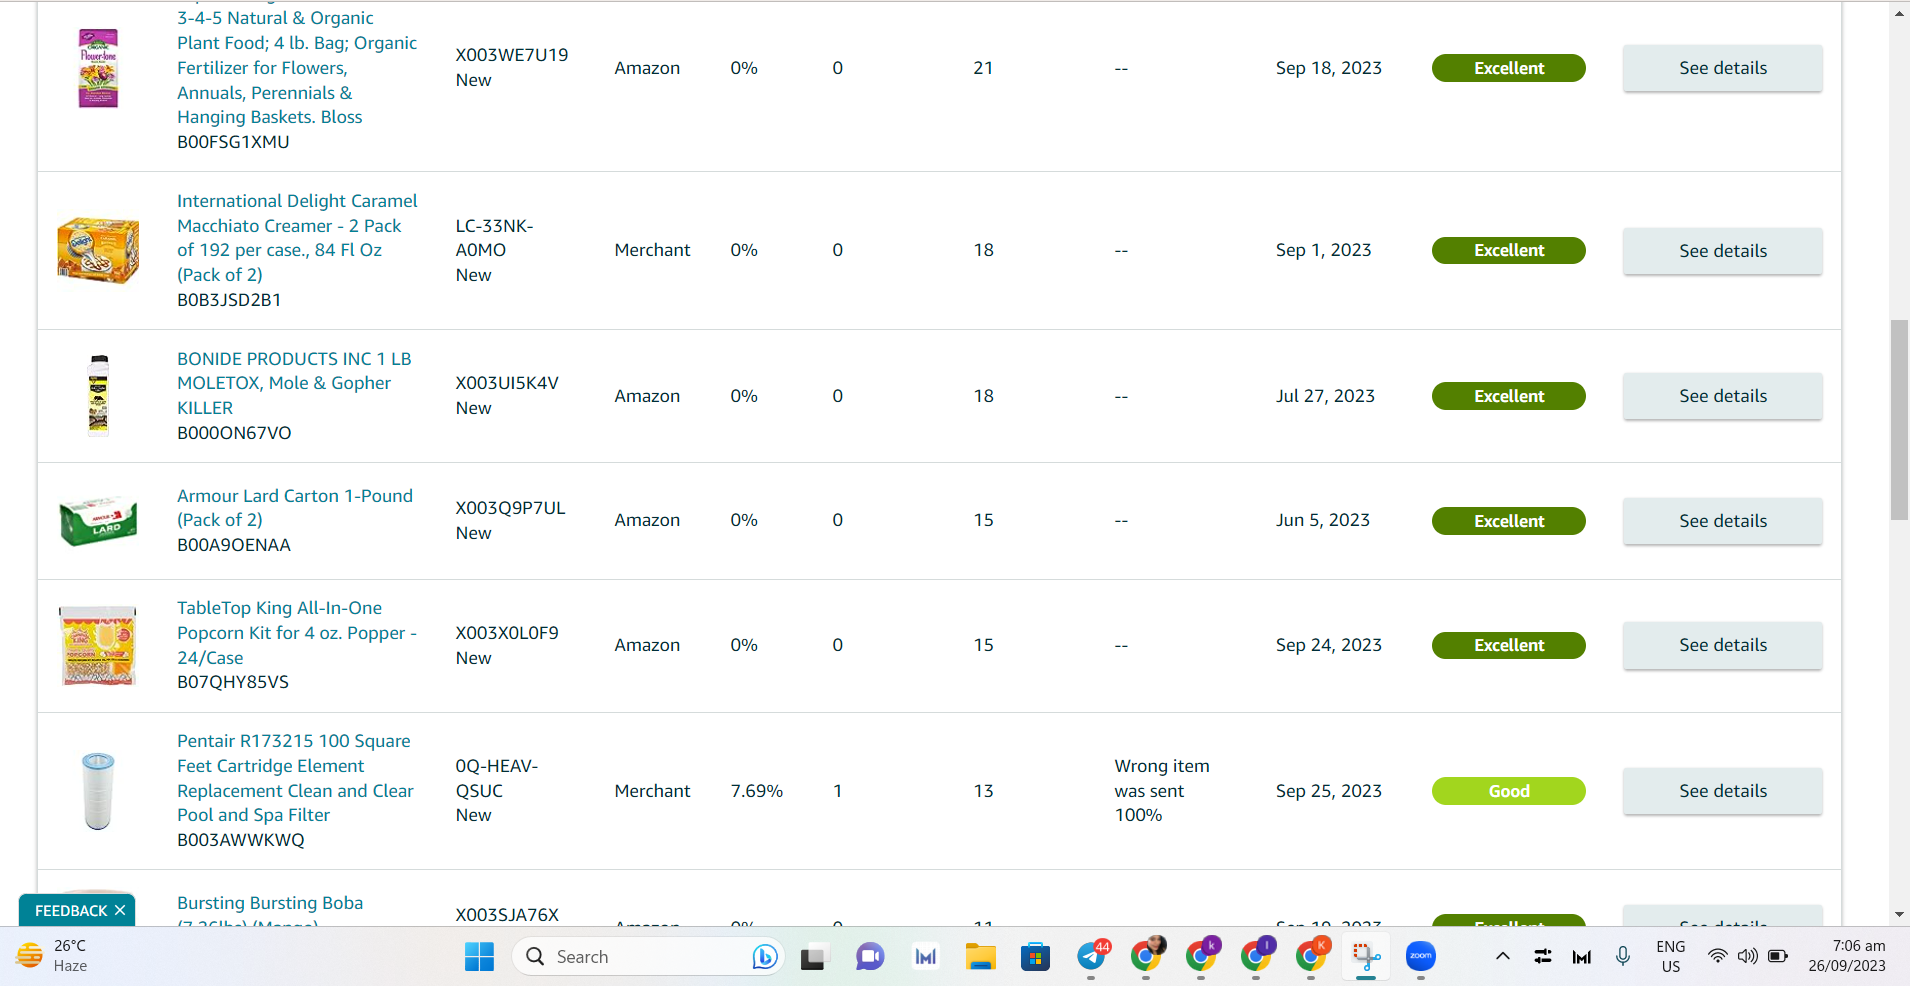Click the scrollbar up arrow
The height and width of the screenshot is (986, 1910).
point(1899,13)
